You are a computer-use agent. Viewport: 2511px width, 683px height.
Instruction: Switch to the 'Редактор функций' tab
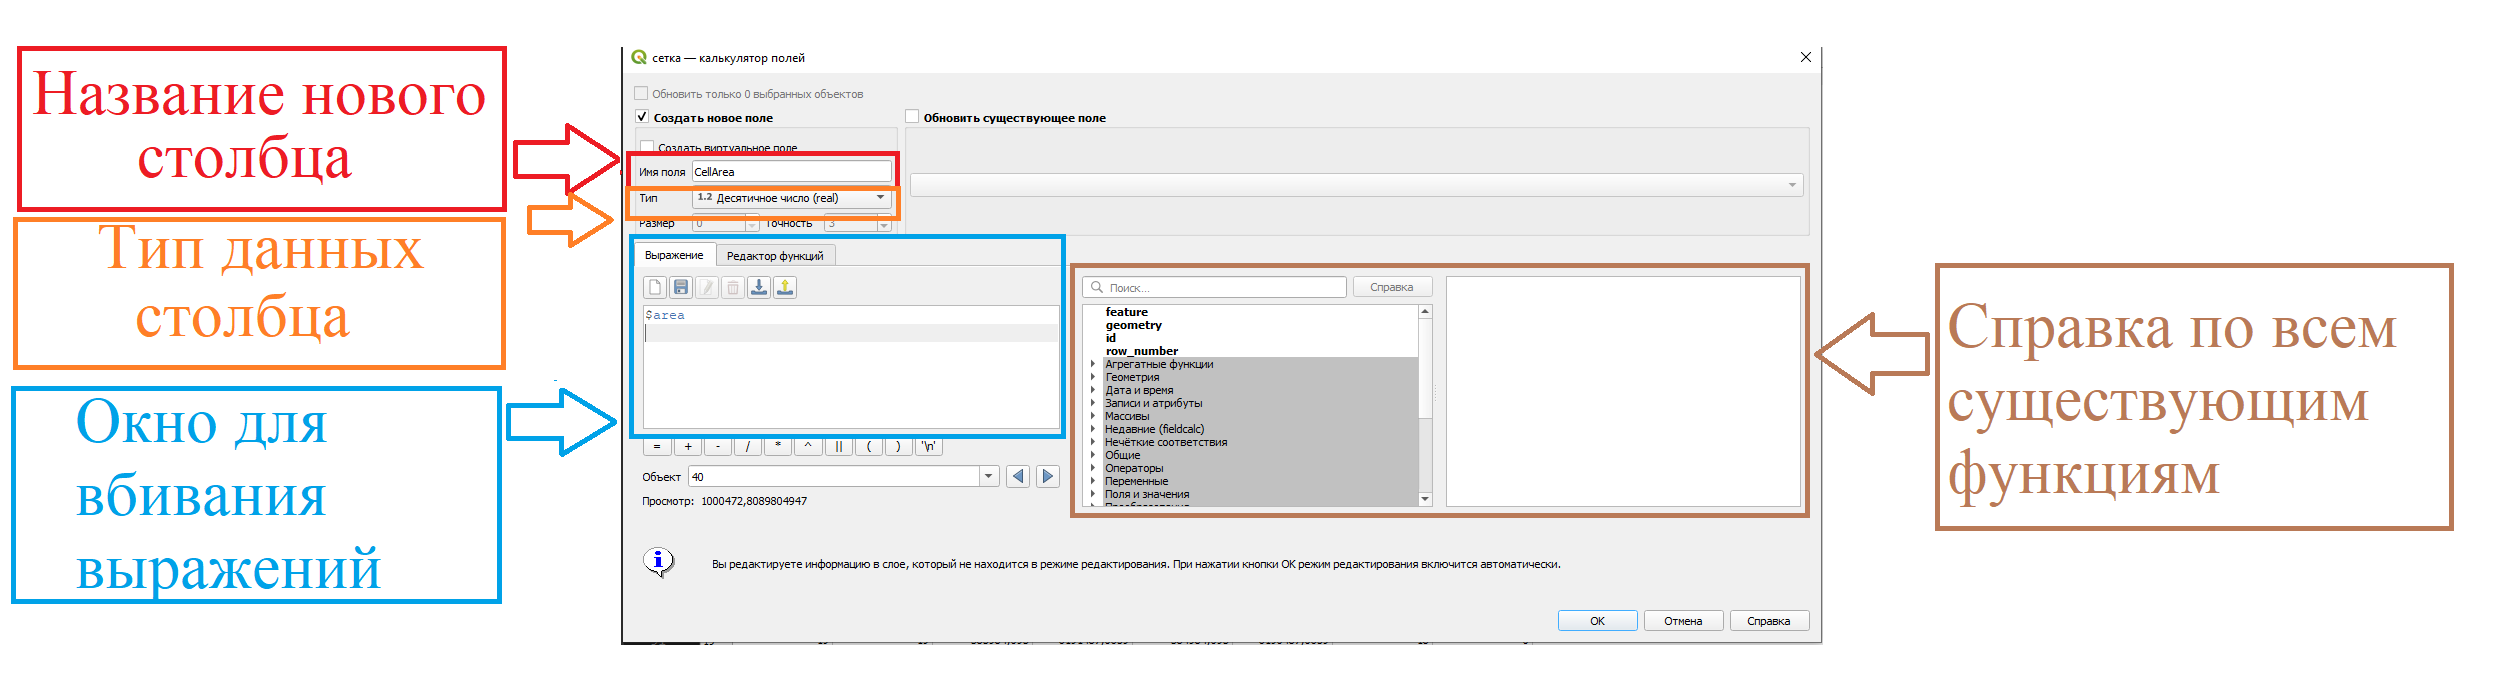click(775, 256)
